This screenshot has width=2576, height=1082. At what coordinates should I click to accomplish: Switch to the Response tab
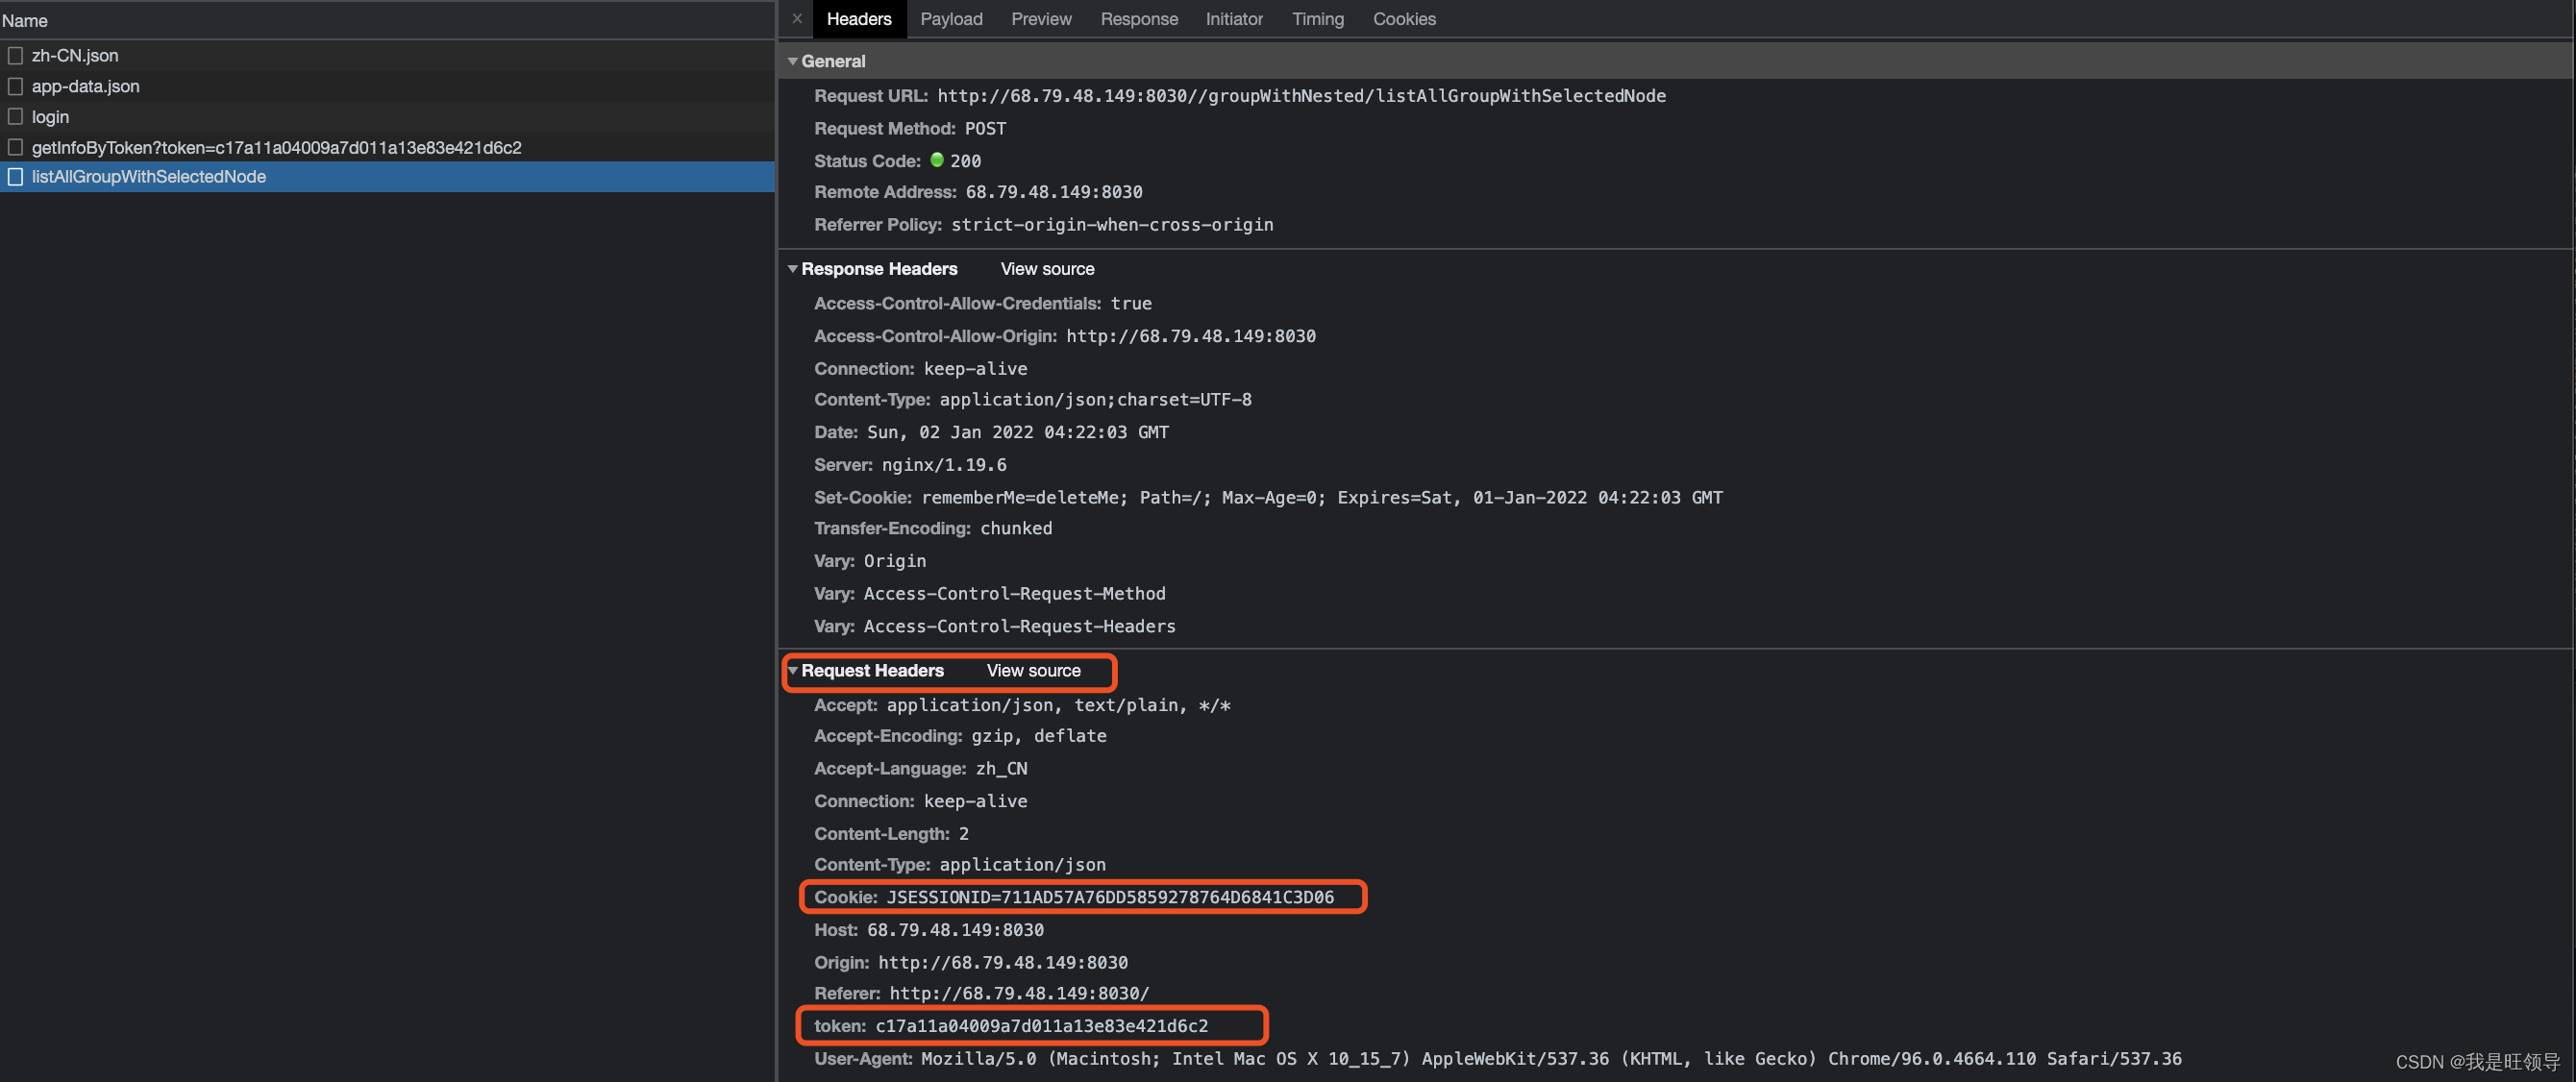pyautogui.click(x=1138, y=19)
